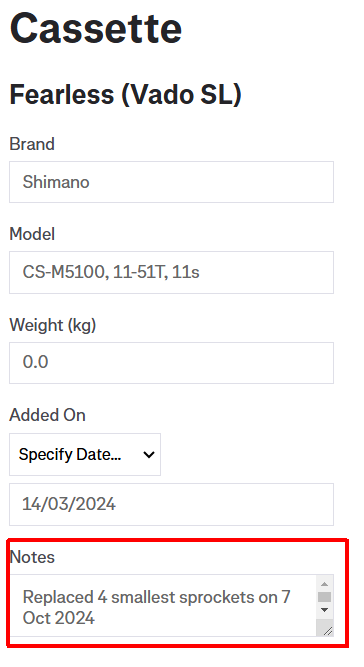Select the Weight (kg) input field
The image size is (364, 667).
171,363
